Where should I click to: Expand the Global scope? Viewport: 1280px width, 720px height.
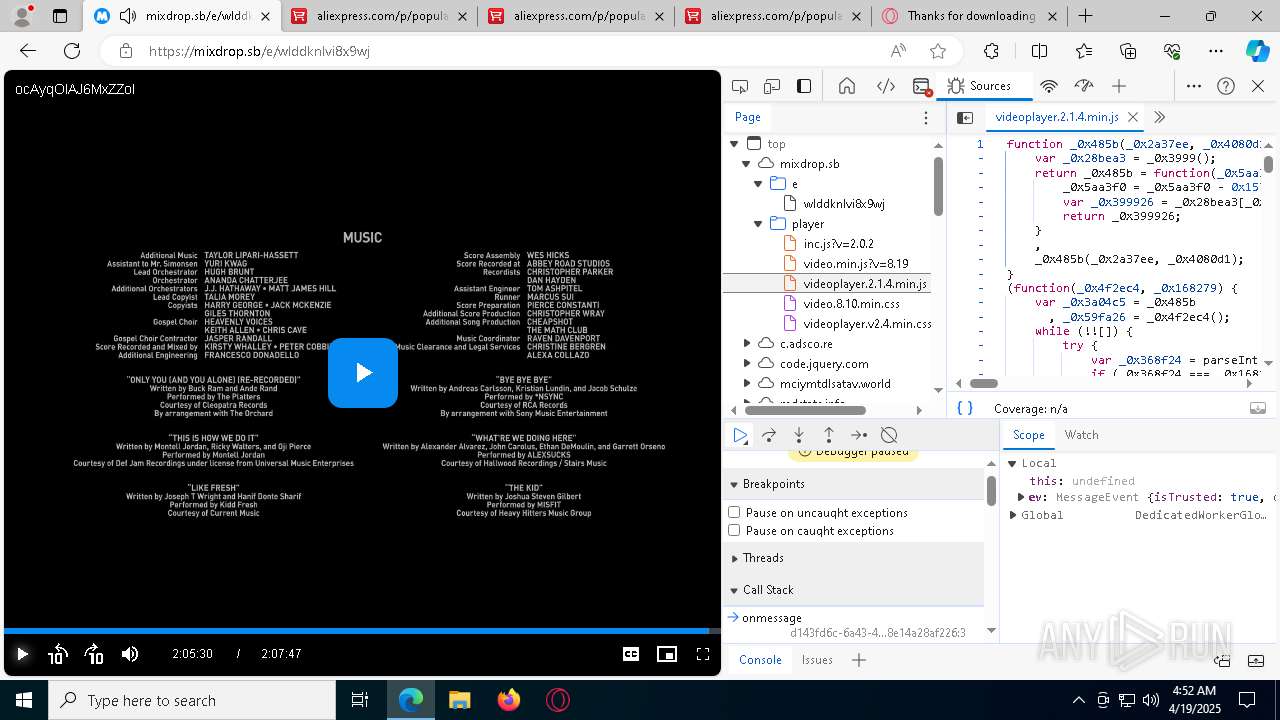[x=1012, y=516]
